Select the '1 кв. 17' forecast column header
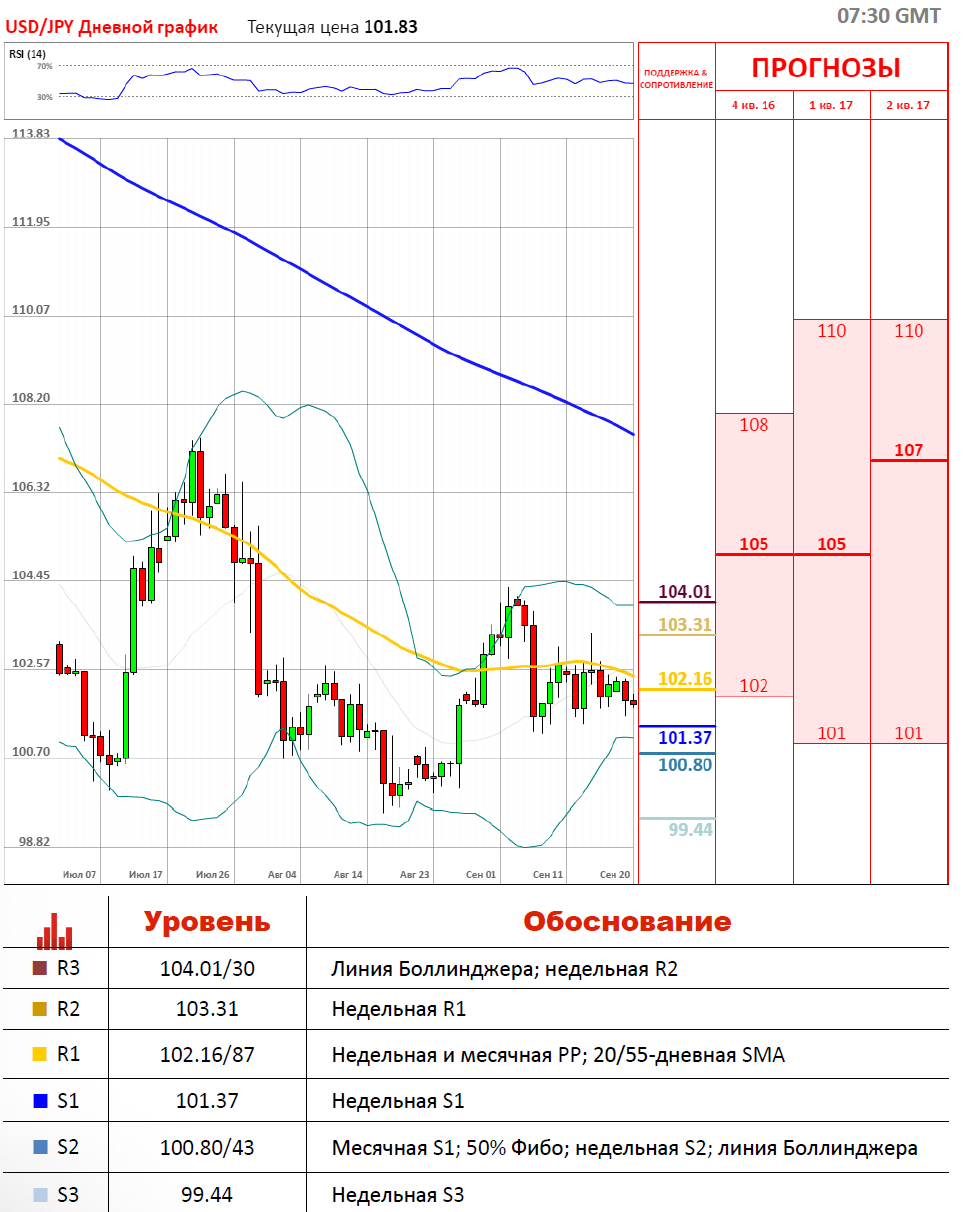The image size is (965, 1212). [x=832, y=105]
